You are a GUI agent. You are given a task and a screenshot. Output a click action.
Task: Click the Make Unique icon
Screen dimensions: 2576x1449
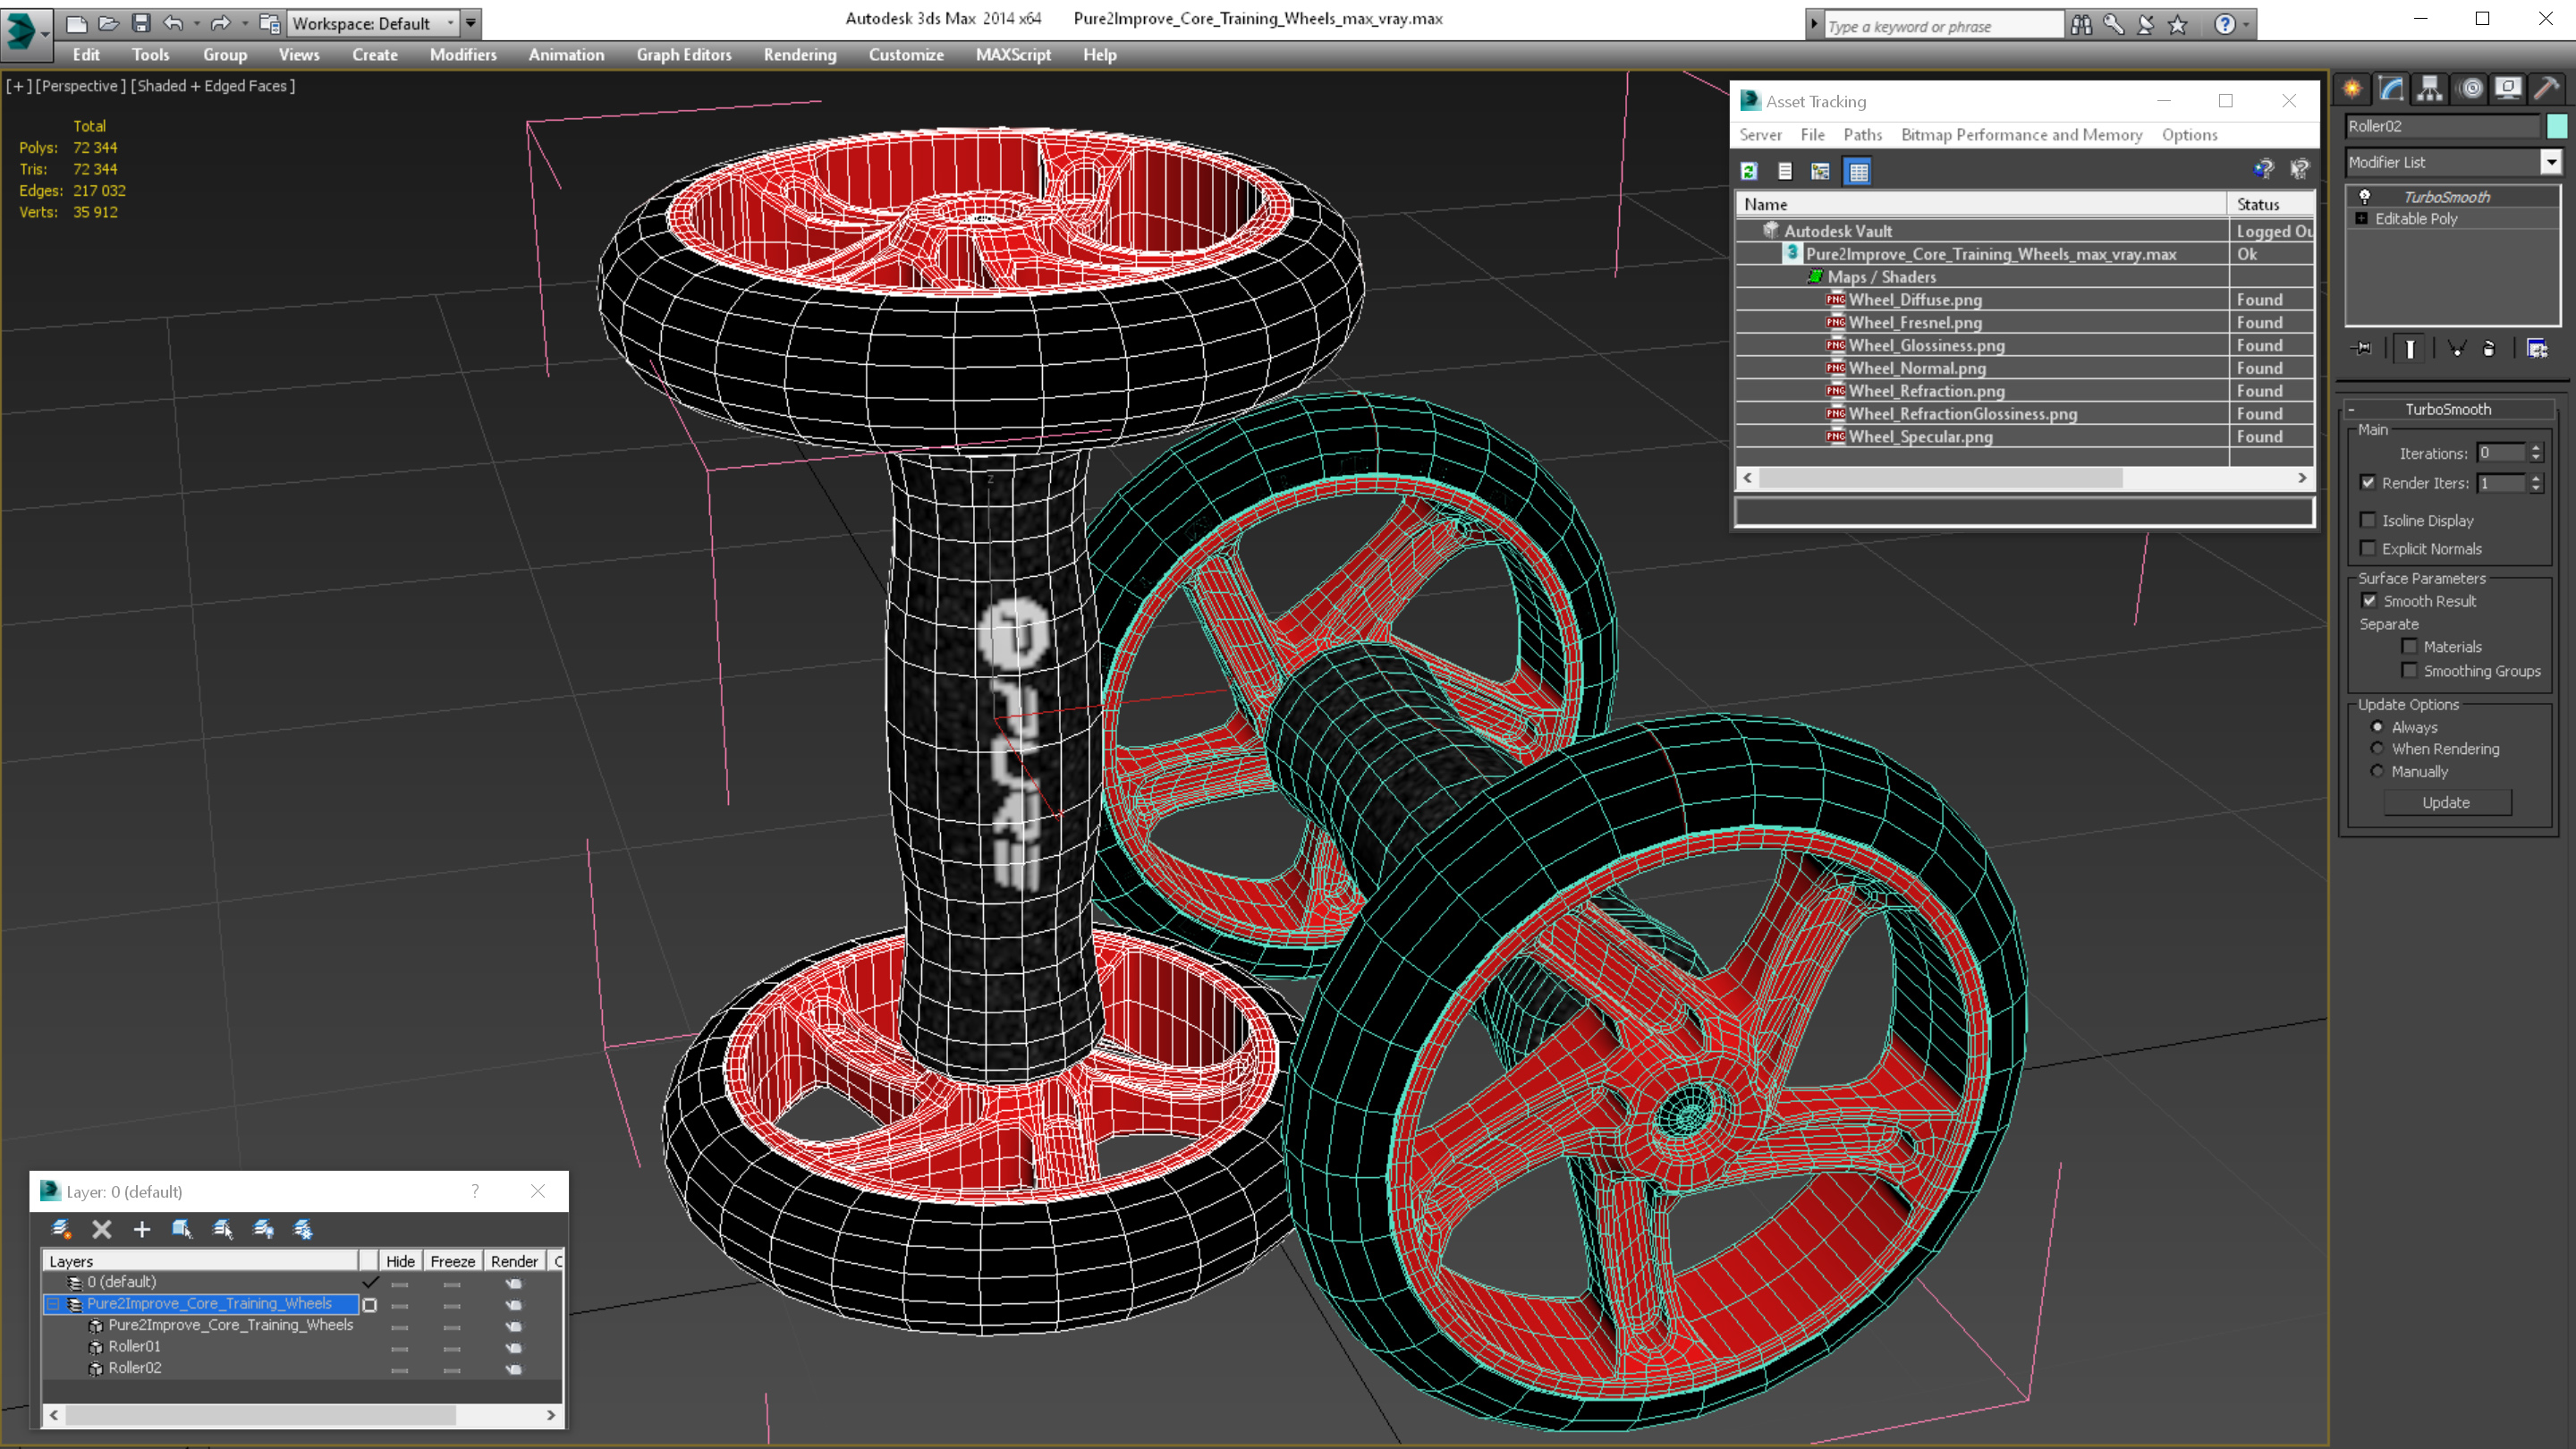pos(2456,348)
